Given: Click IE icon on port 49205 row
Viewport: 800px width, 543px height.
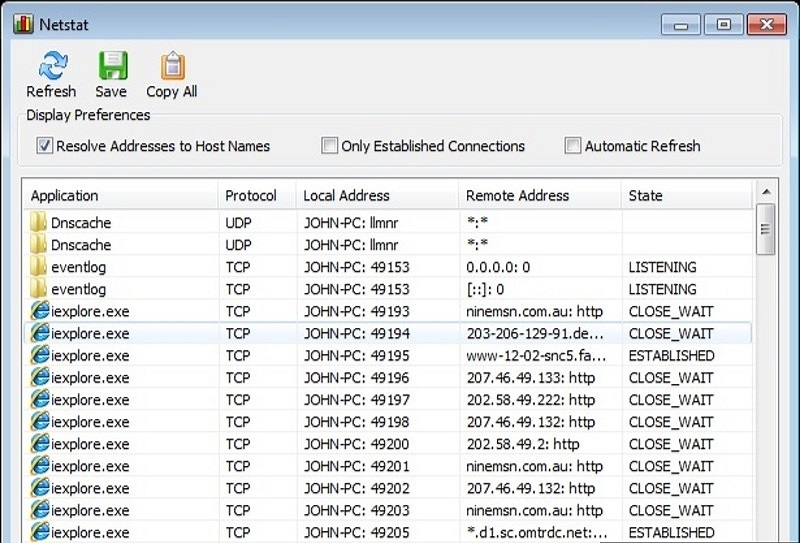Looking at the screenshot, I should pos(40,532).
